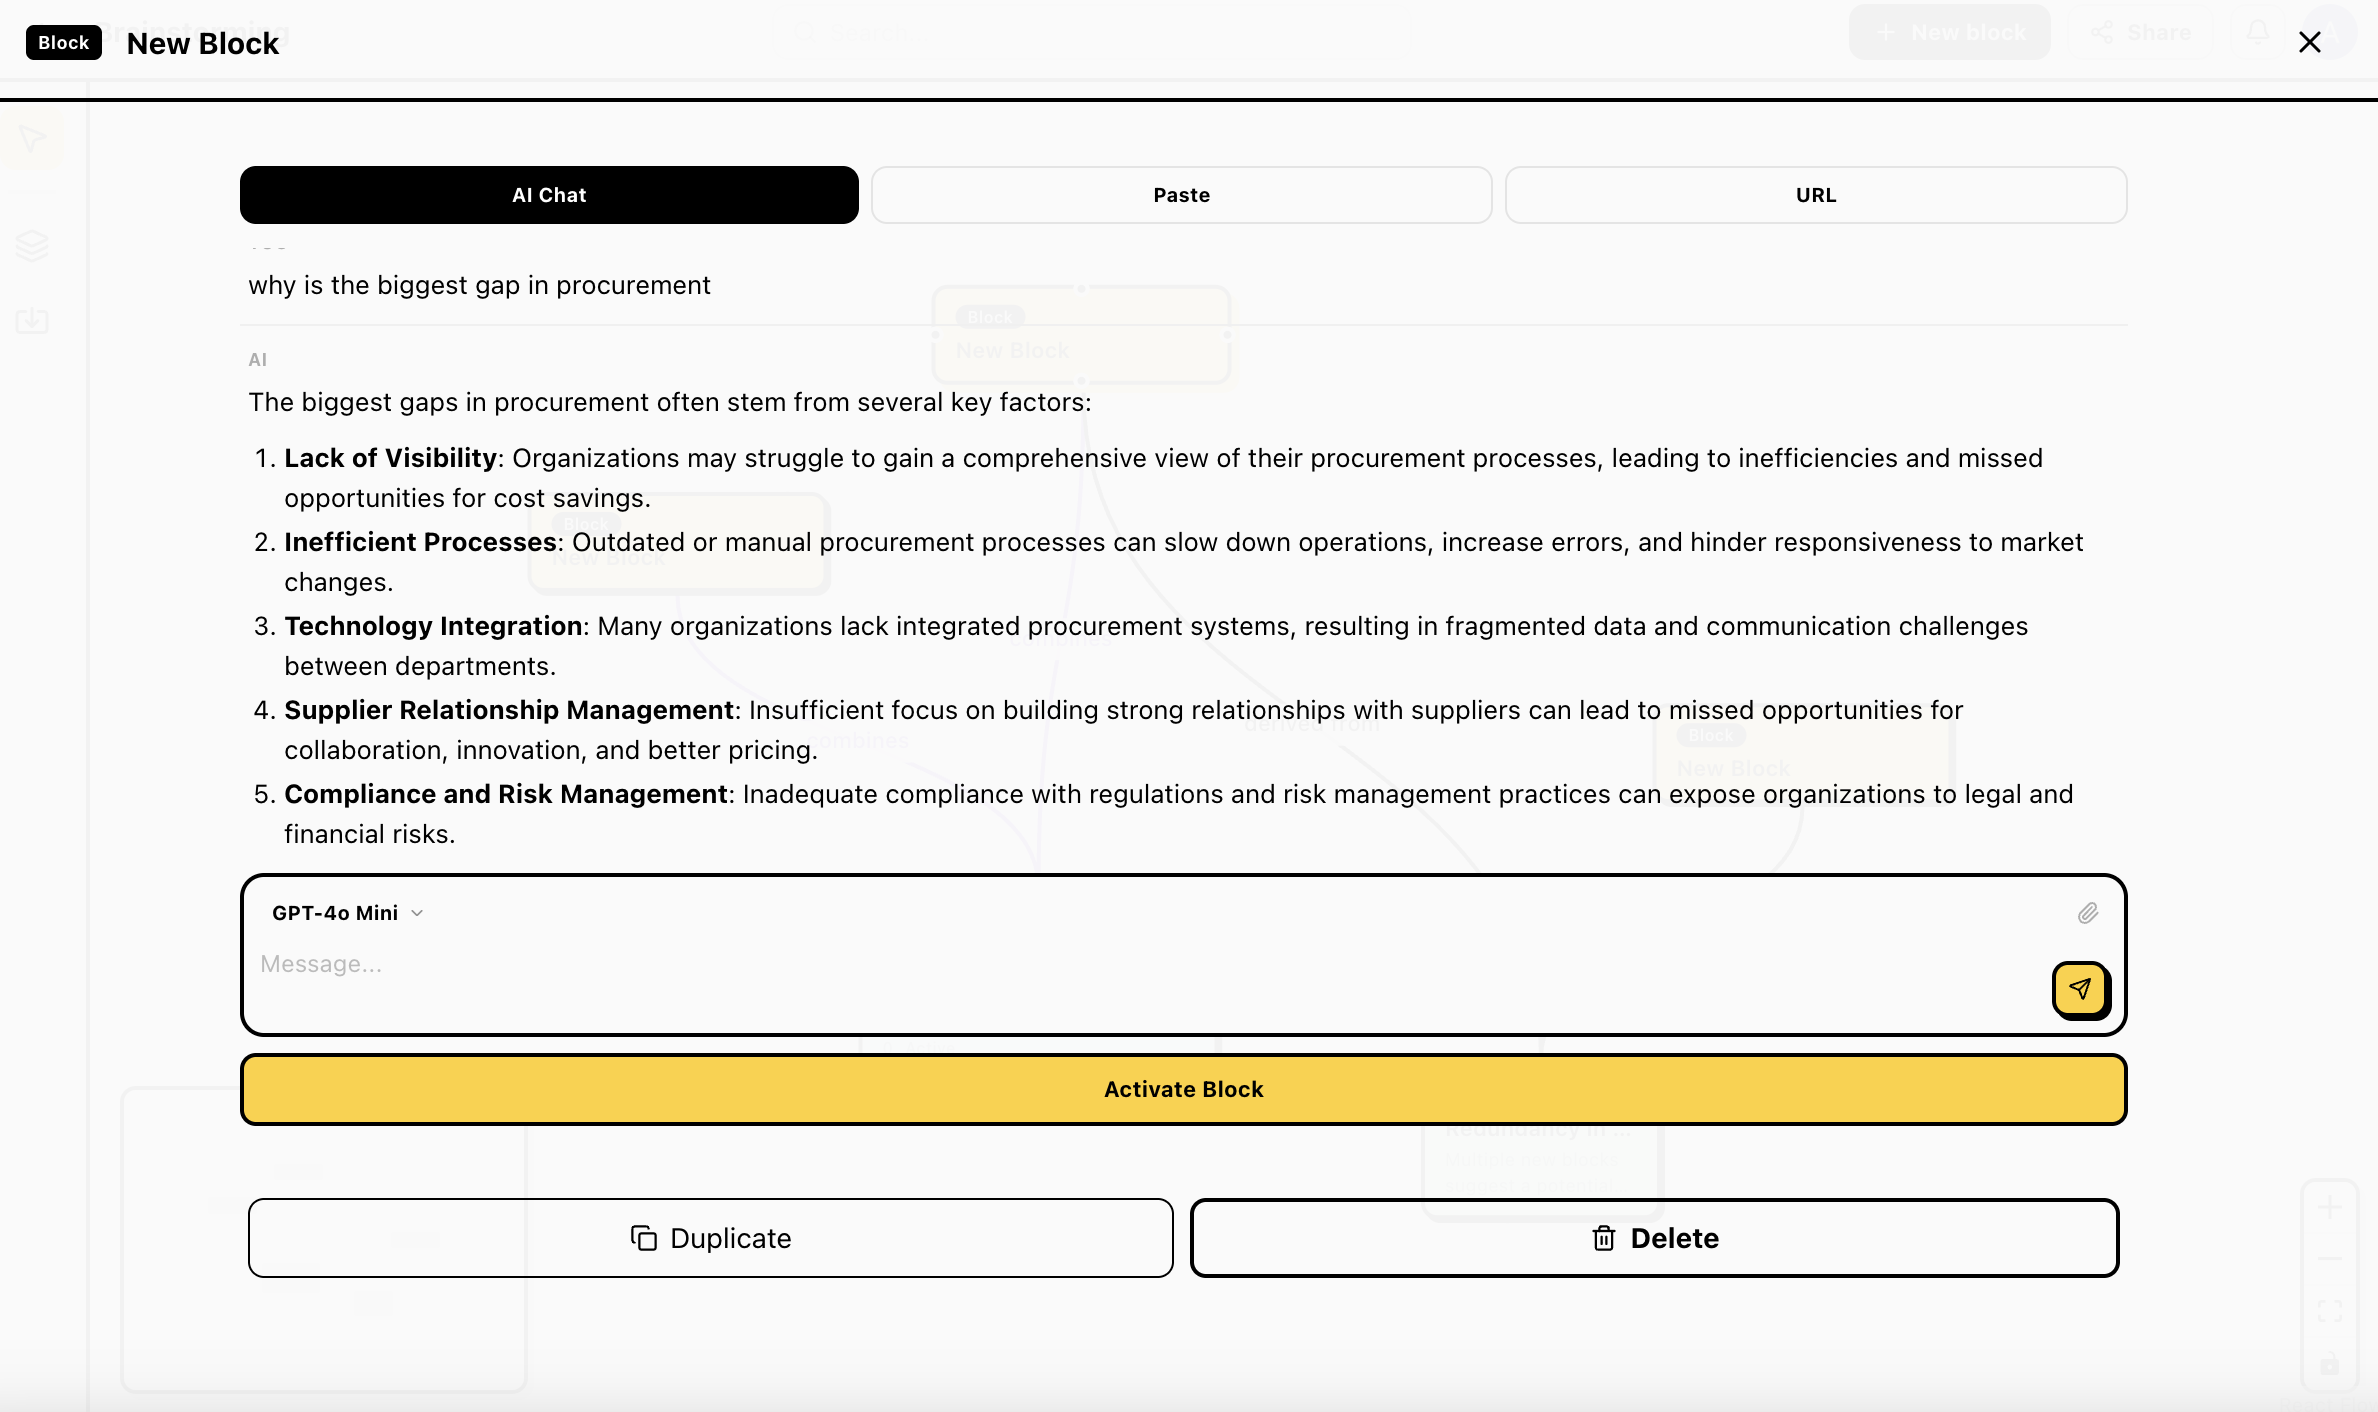The height and width of the screenshot is (1412, 2378).
Task: Click the paperclip attach file icon
Action: coord(2087,913)
